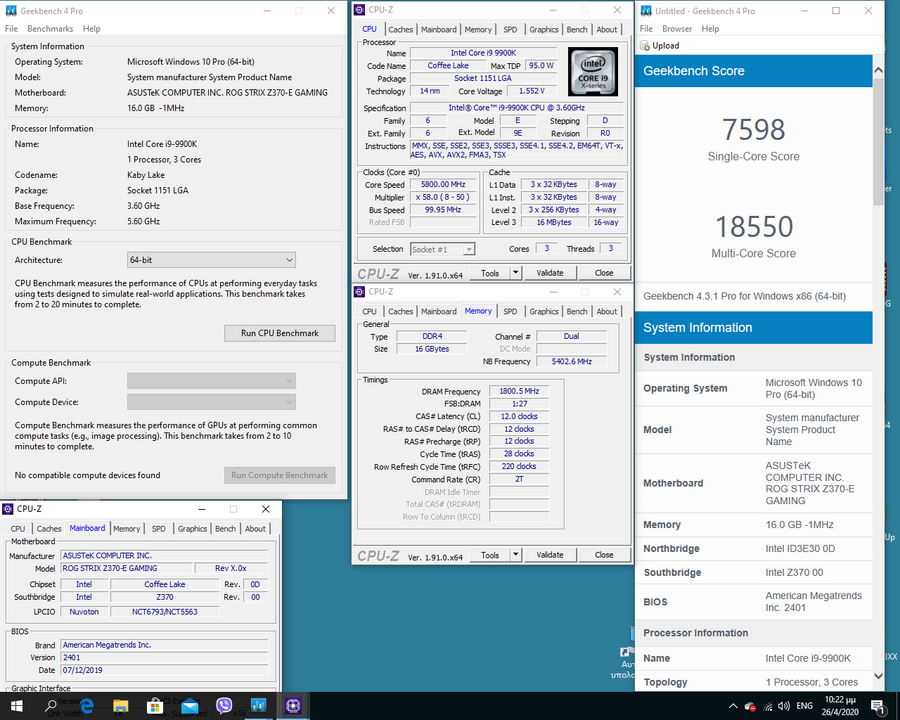Open Microsoft Store from the taskbar
Viewport: 900px width, 720px height.
click(154, 706)
